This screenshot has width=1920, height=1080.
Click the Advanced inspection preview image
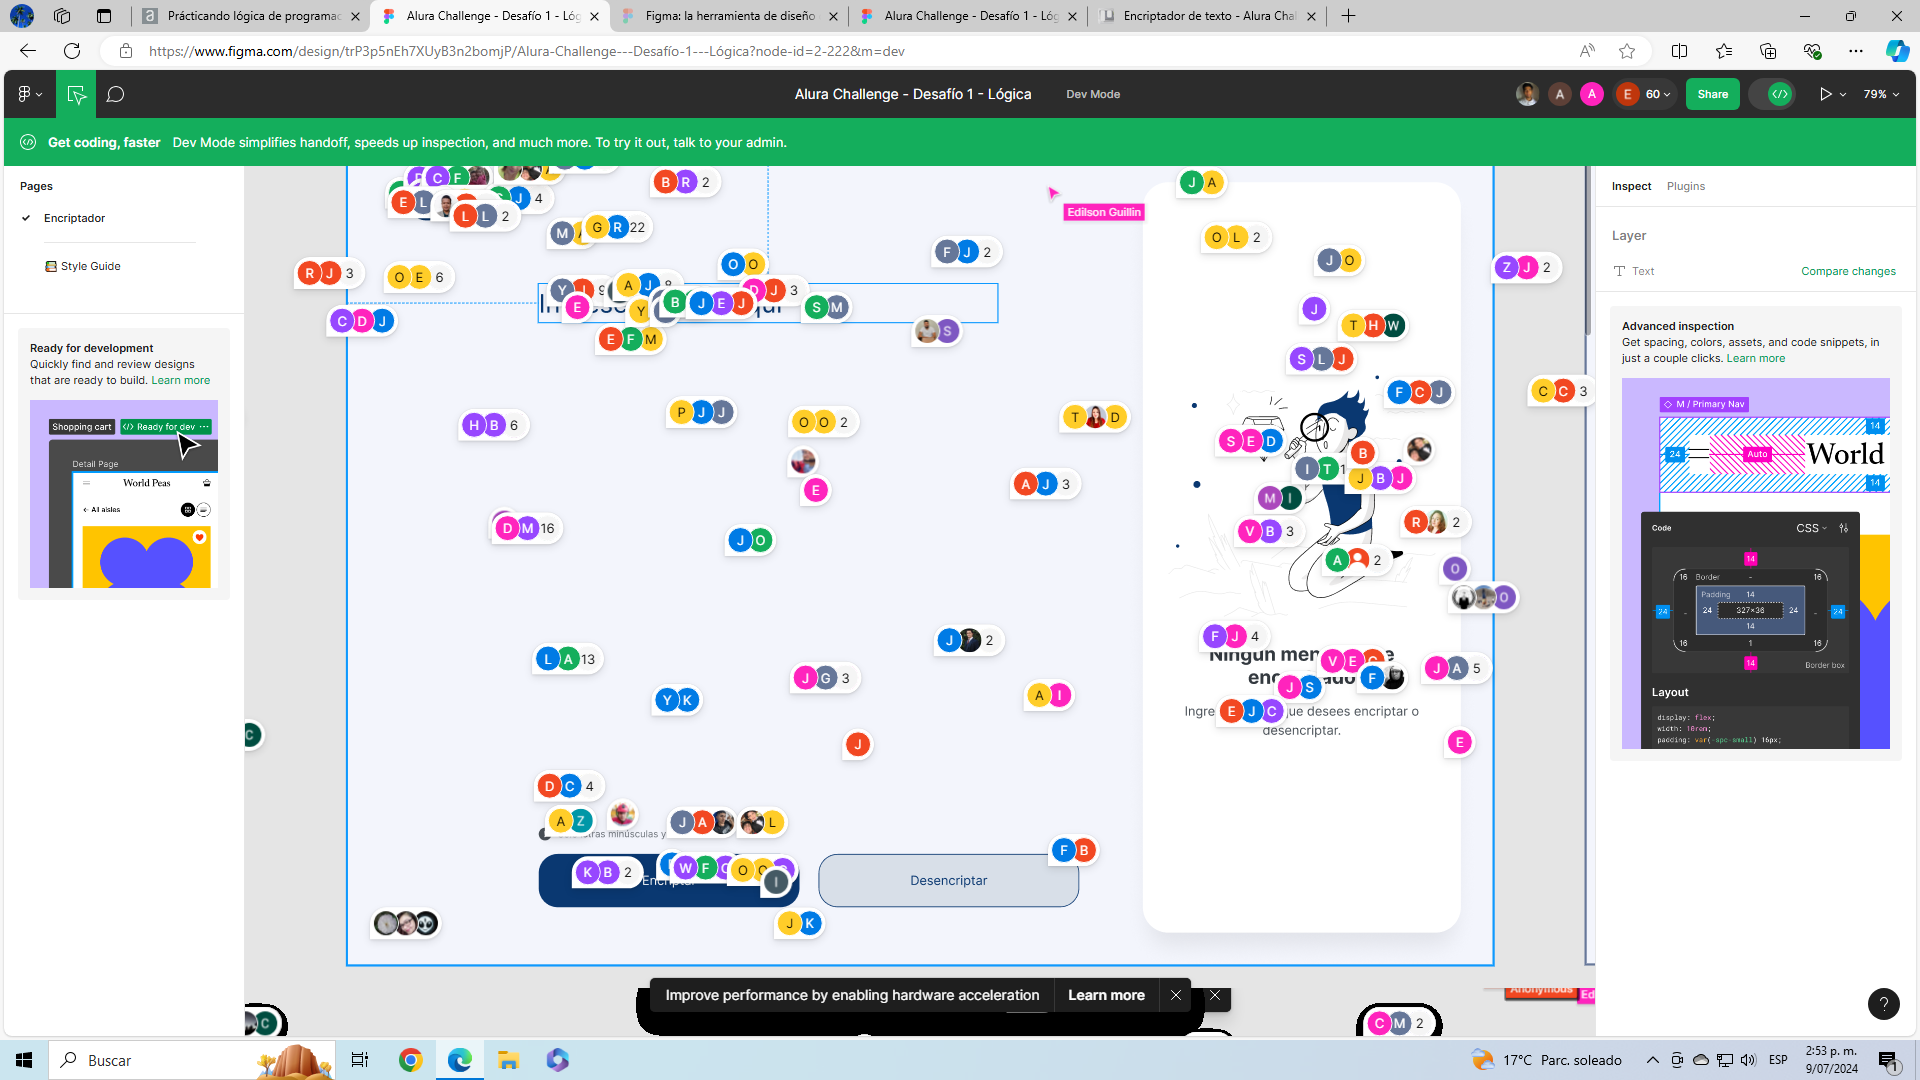(x=1755, y=563)
